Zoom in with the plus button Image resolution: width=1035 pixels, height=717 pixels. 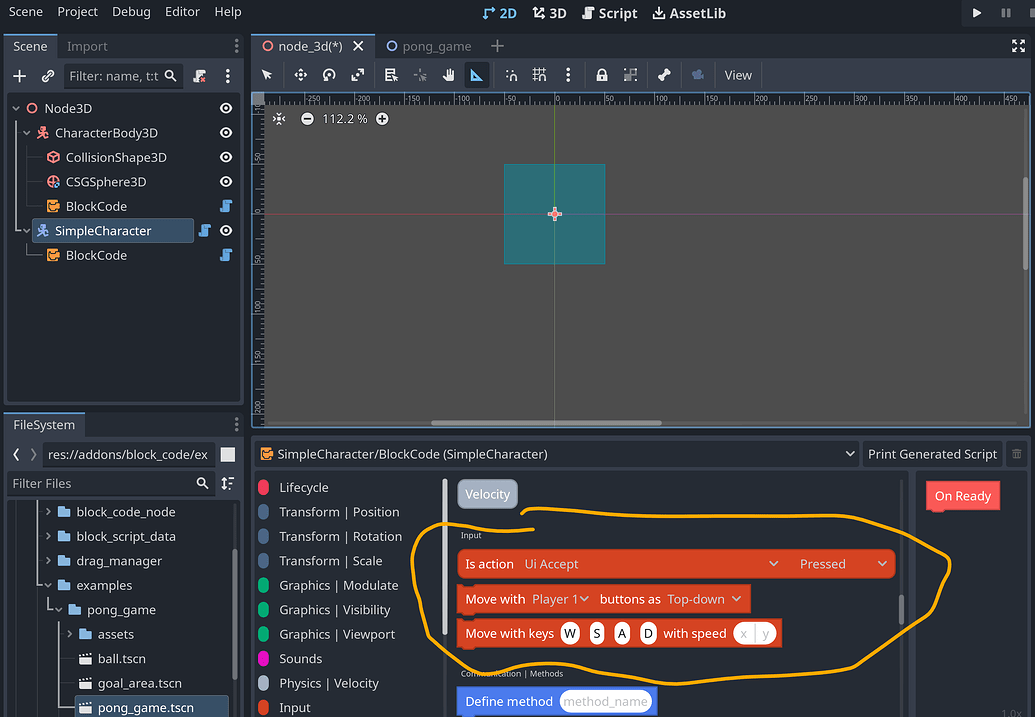coord(382,119)
